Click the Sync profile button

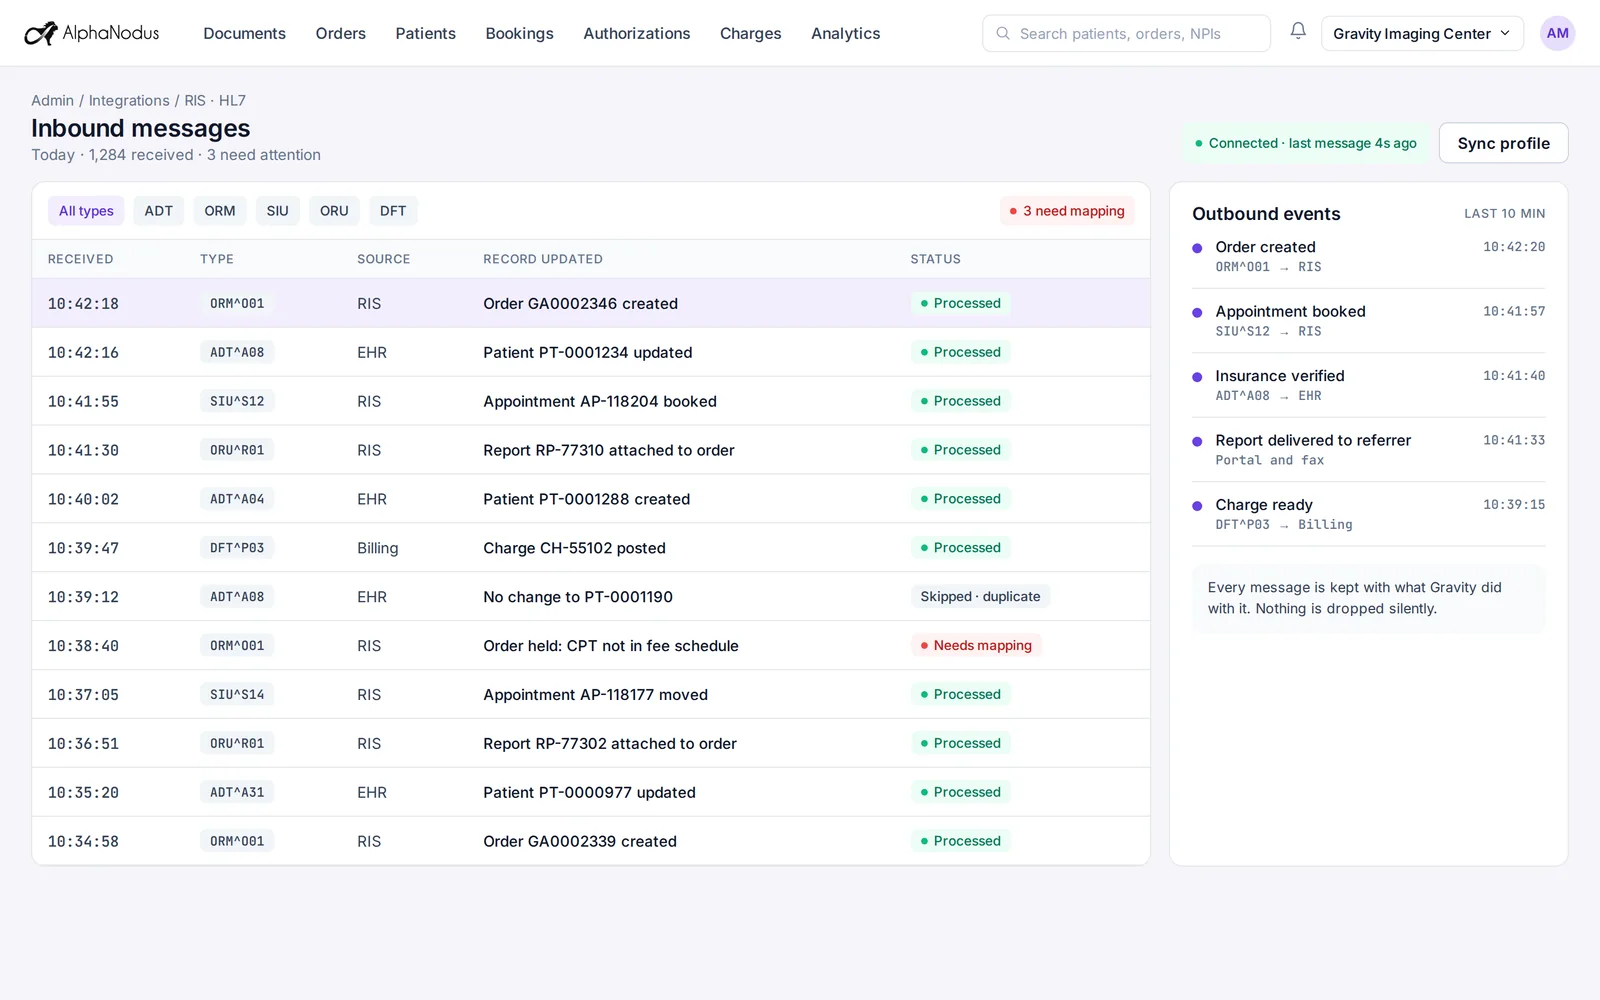coord(1503,143)
